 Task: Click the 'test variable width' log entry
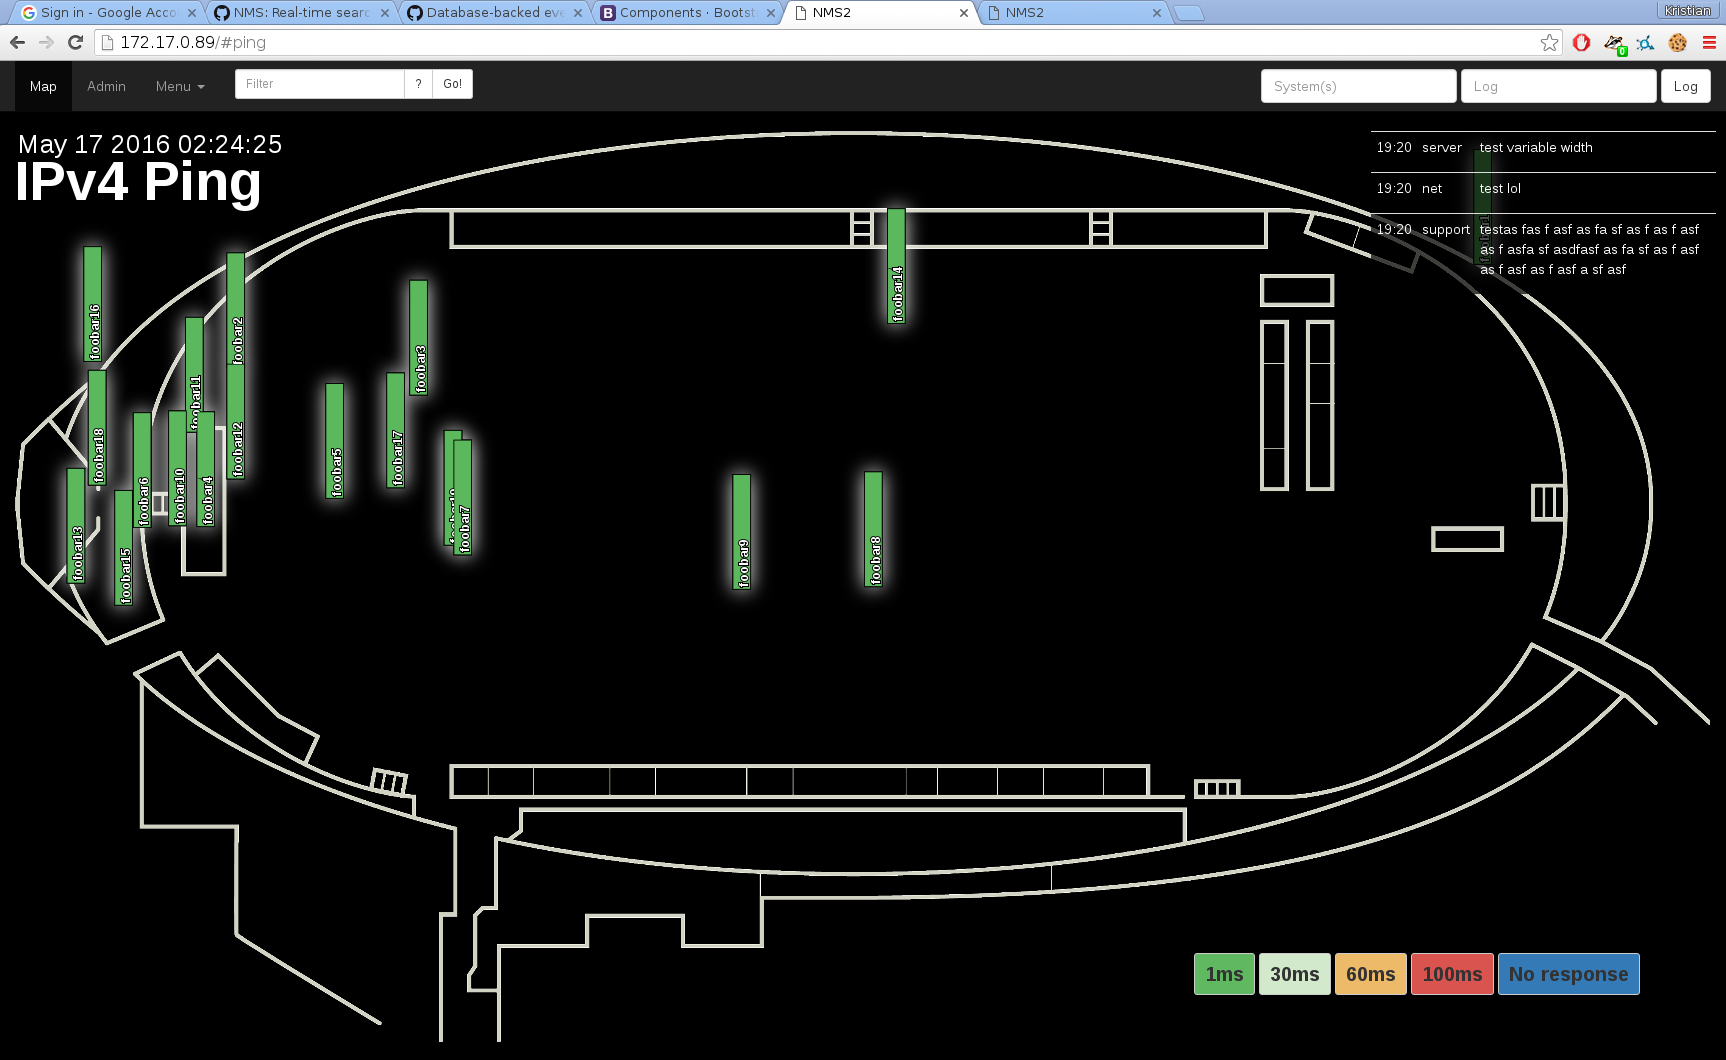(1536, 147)
